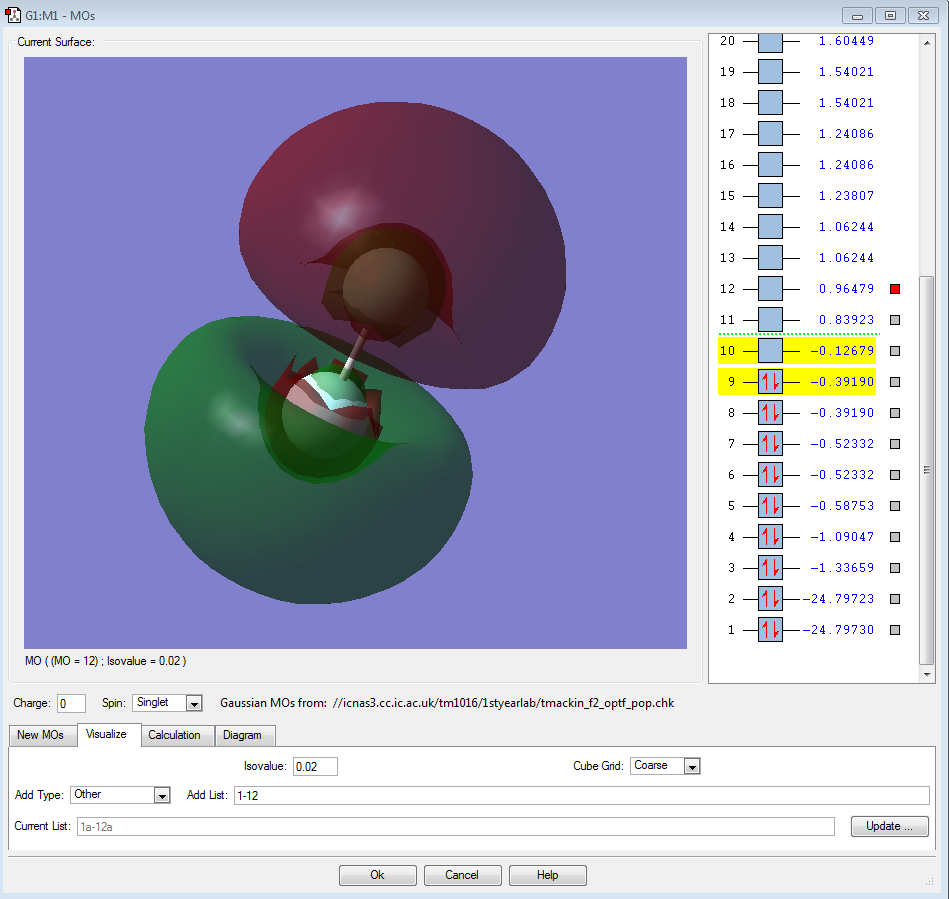Select the orbital box for MO 1
The width and height of the screenshot is (949, 899).
coord(770,630)
